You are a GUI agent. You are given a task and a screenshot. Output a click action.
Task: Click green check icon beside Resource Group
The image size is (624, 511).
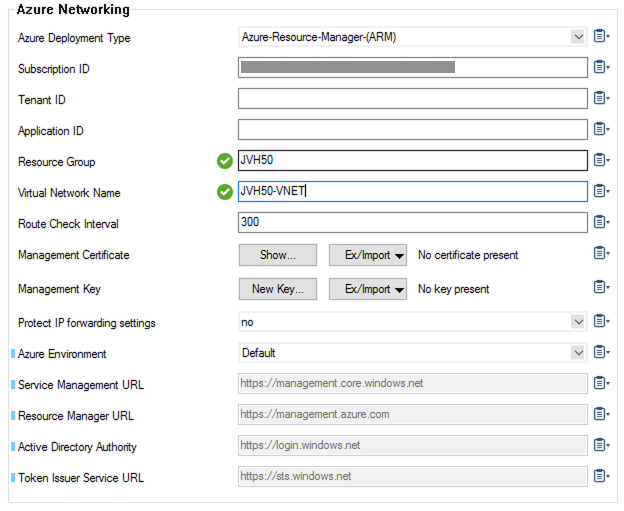pos(225,161)
